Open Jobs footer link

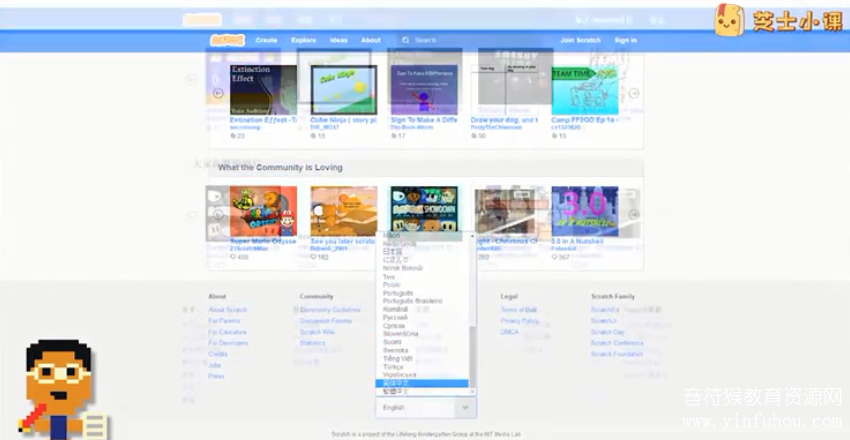click(215, 365)
